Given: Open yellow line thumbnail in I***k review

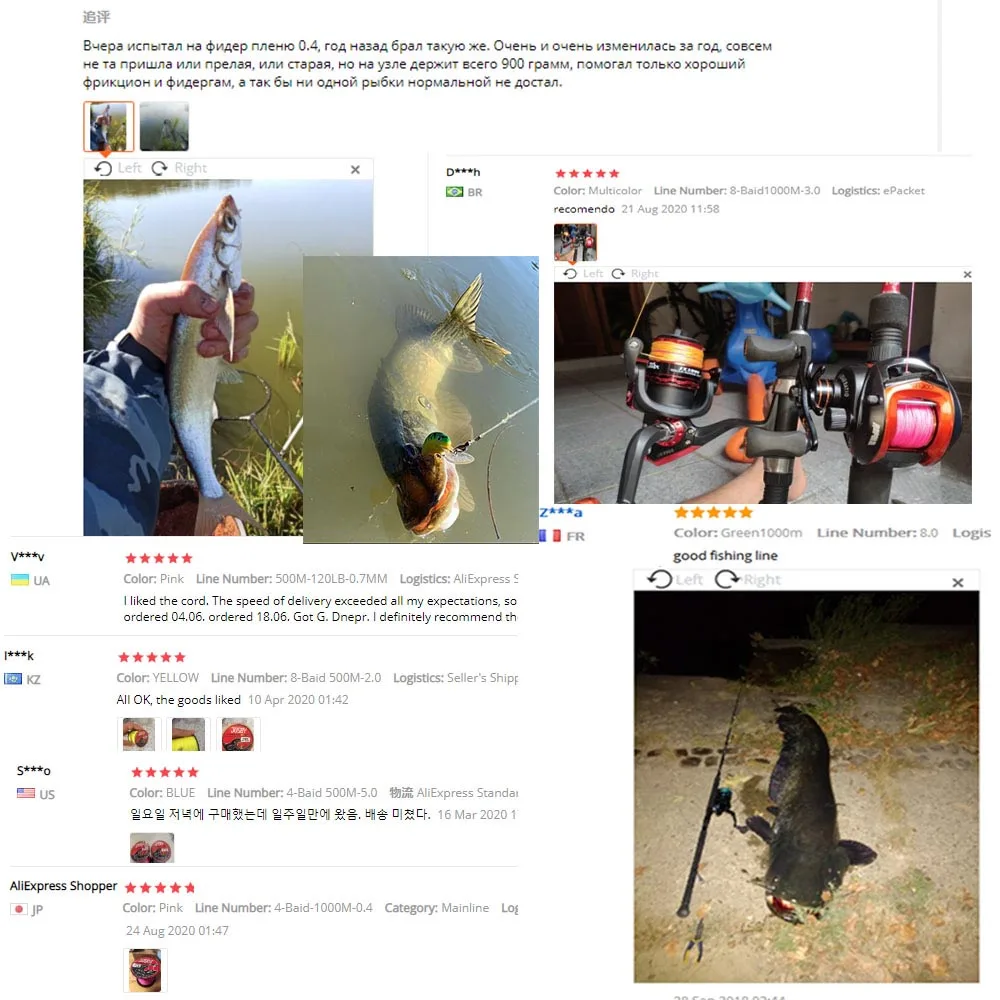Looking at the screenshot, I should point(188,733).
